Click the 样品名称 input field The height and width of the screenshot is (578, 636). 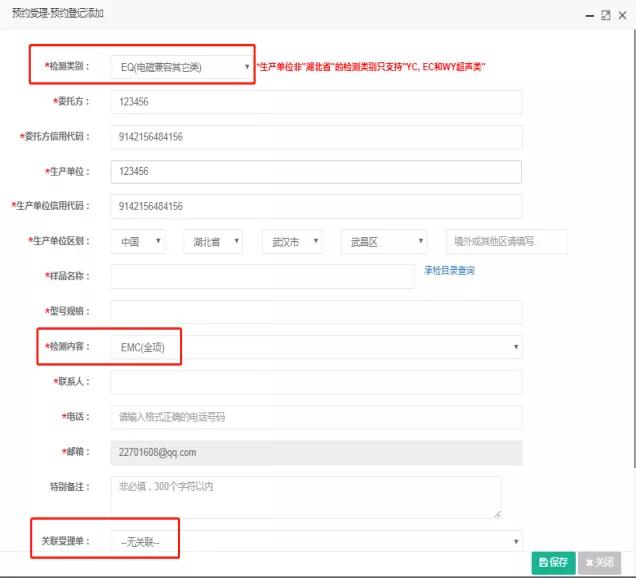tap(262, 277)
